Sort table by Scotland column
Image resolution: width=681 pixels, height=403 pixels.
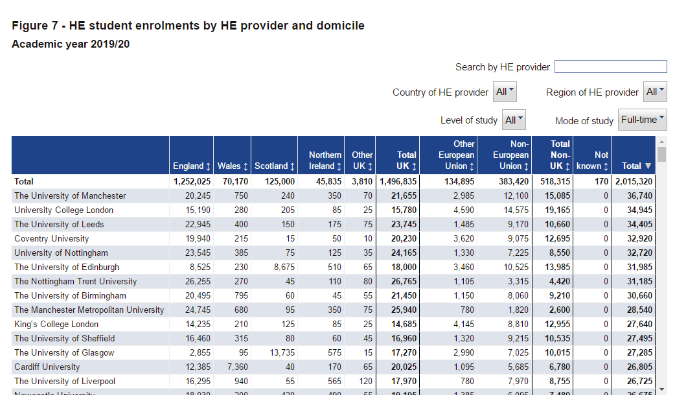pos(272,165)
